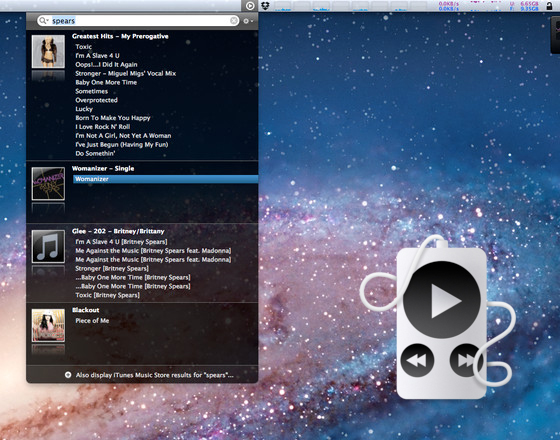Image resolution: width=560 pixels, height=440 pixels.
Task: Click the Womanizer – Single album title
Action: (103, 169)
